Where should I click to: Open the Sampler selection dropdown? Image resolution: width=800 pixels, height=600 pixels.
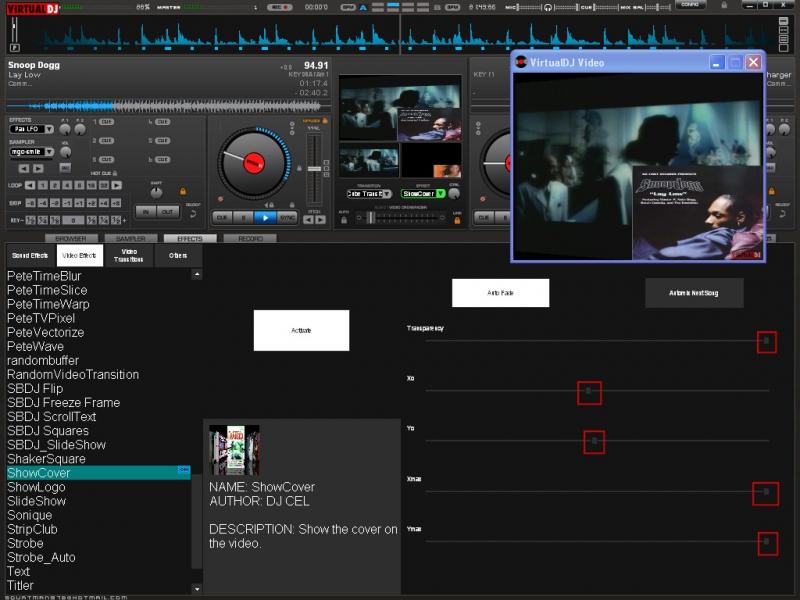(x=49, y=152)
